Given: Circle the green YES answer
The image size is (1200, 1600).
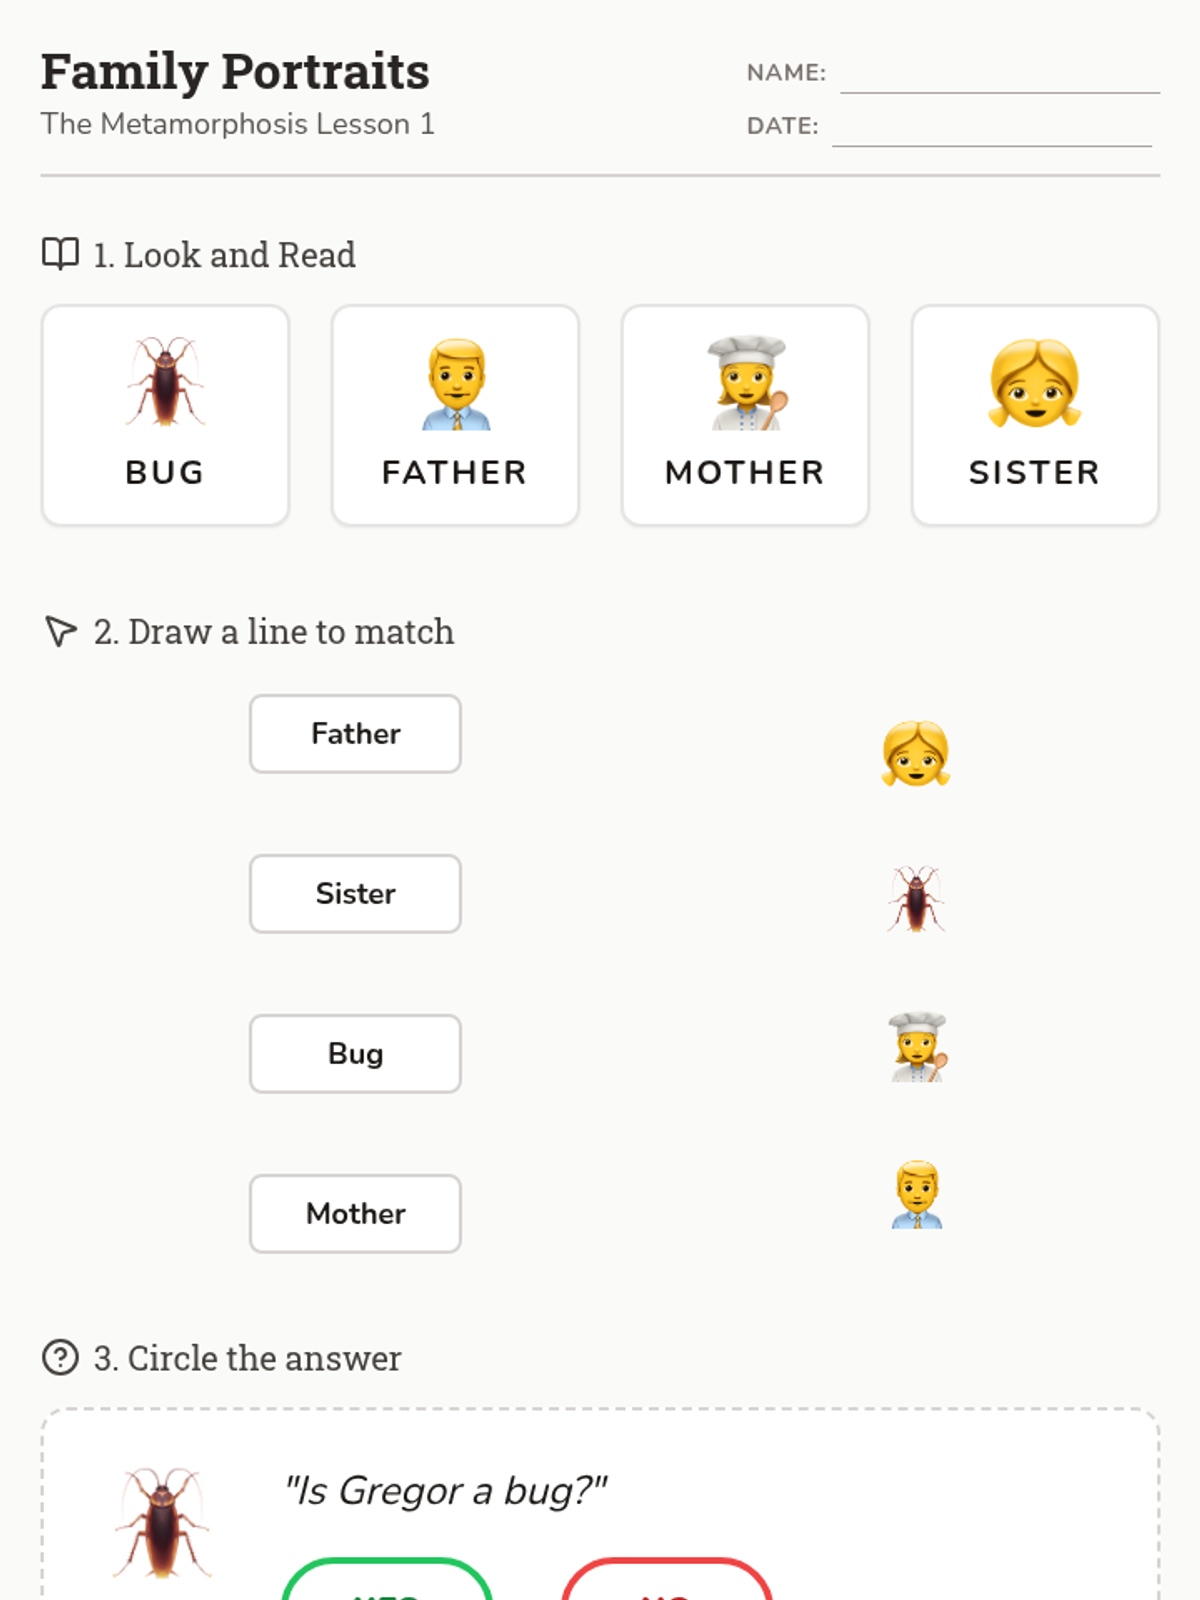Looking at the screenshot, I should (388, 1580).
